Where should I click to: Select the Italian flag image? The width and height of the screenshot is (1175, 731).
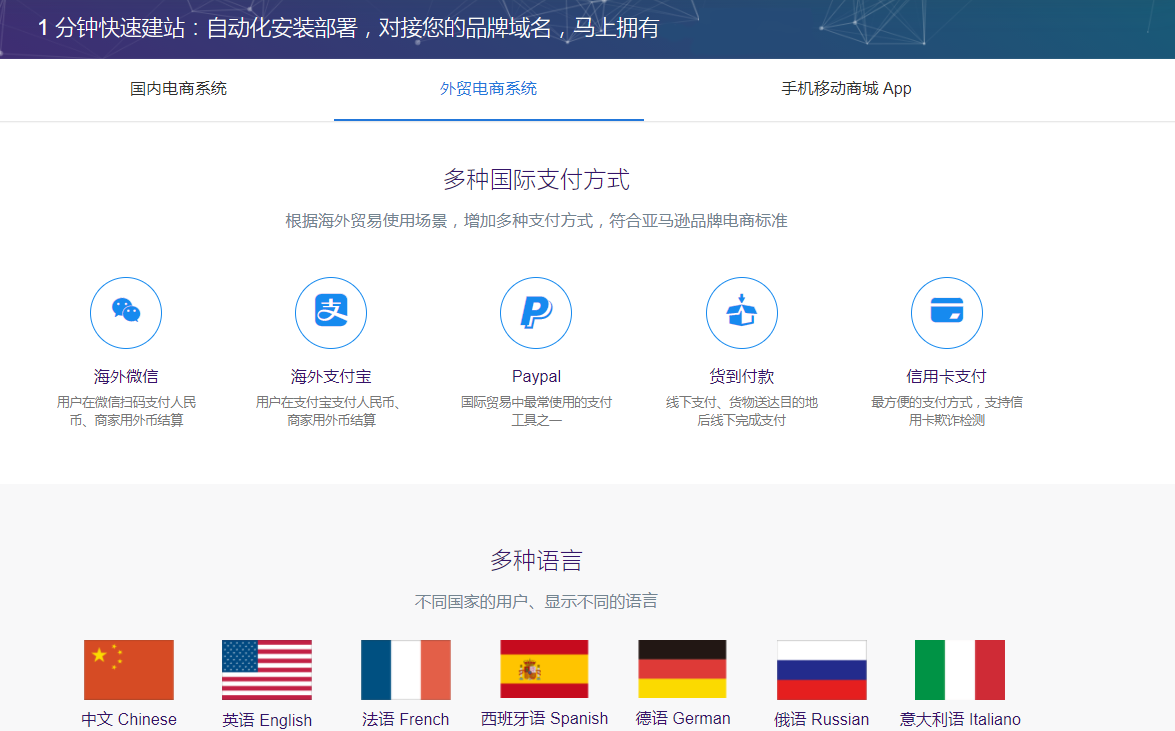tap(960, 670)
